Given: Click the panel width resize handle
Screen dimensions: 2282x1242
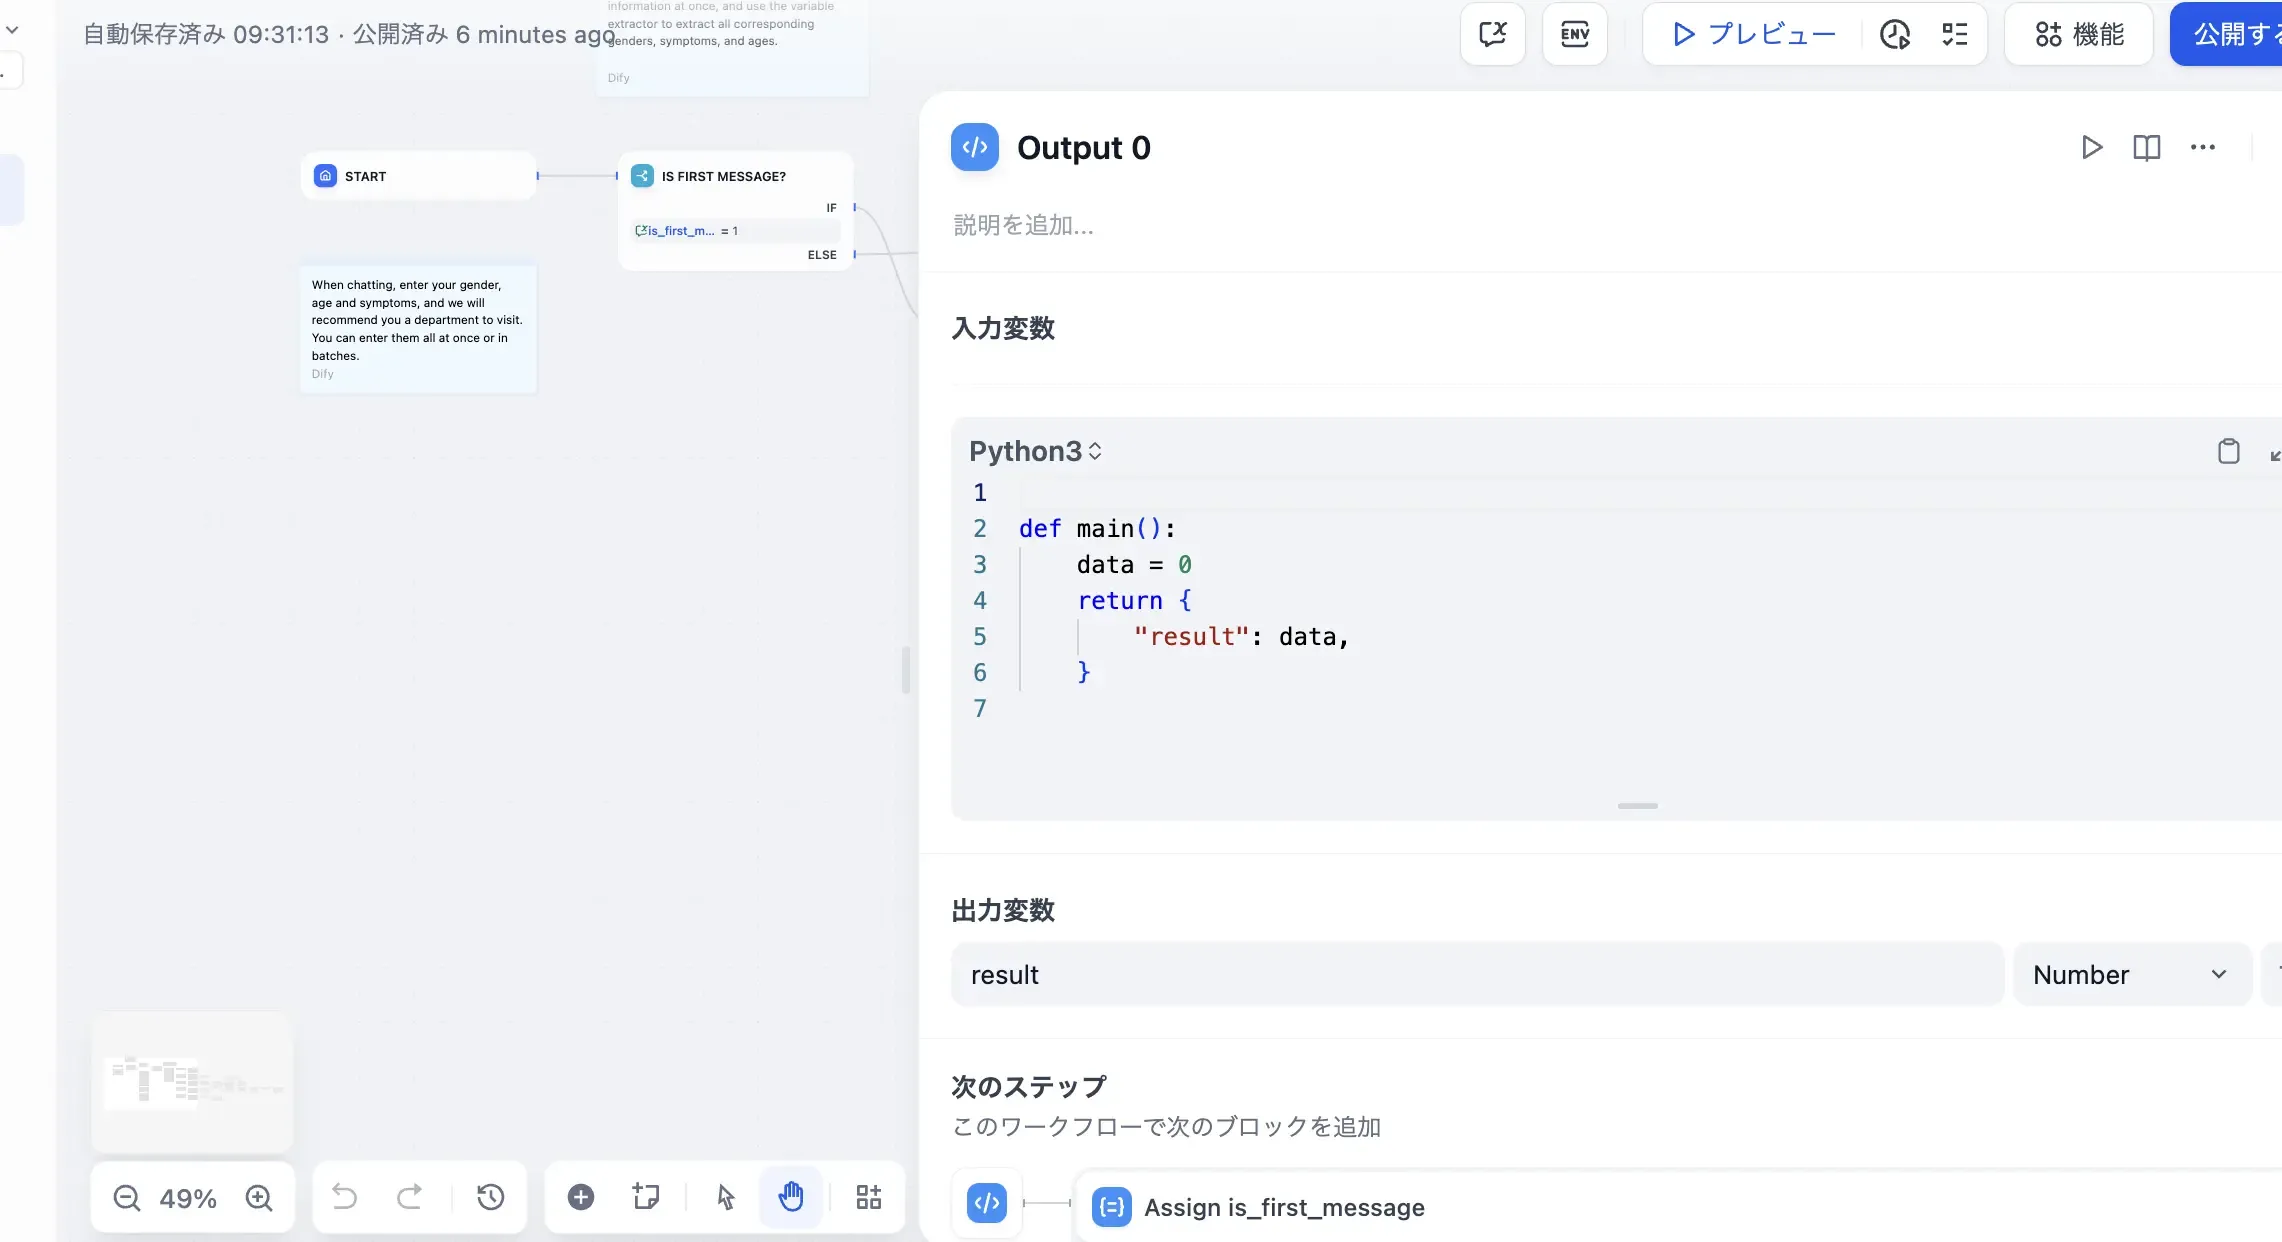Looking at the screenshot, I should pyautogui.click(x=905, y=669).
